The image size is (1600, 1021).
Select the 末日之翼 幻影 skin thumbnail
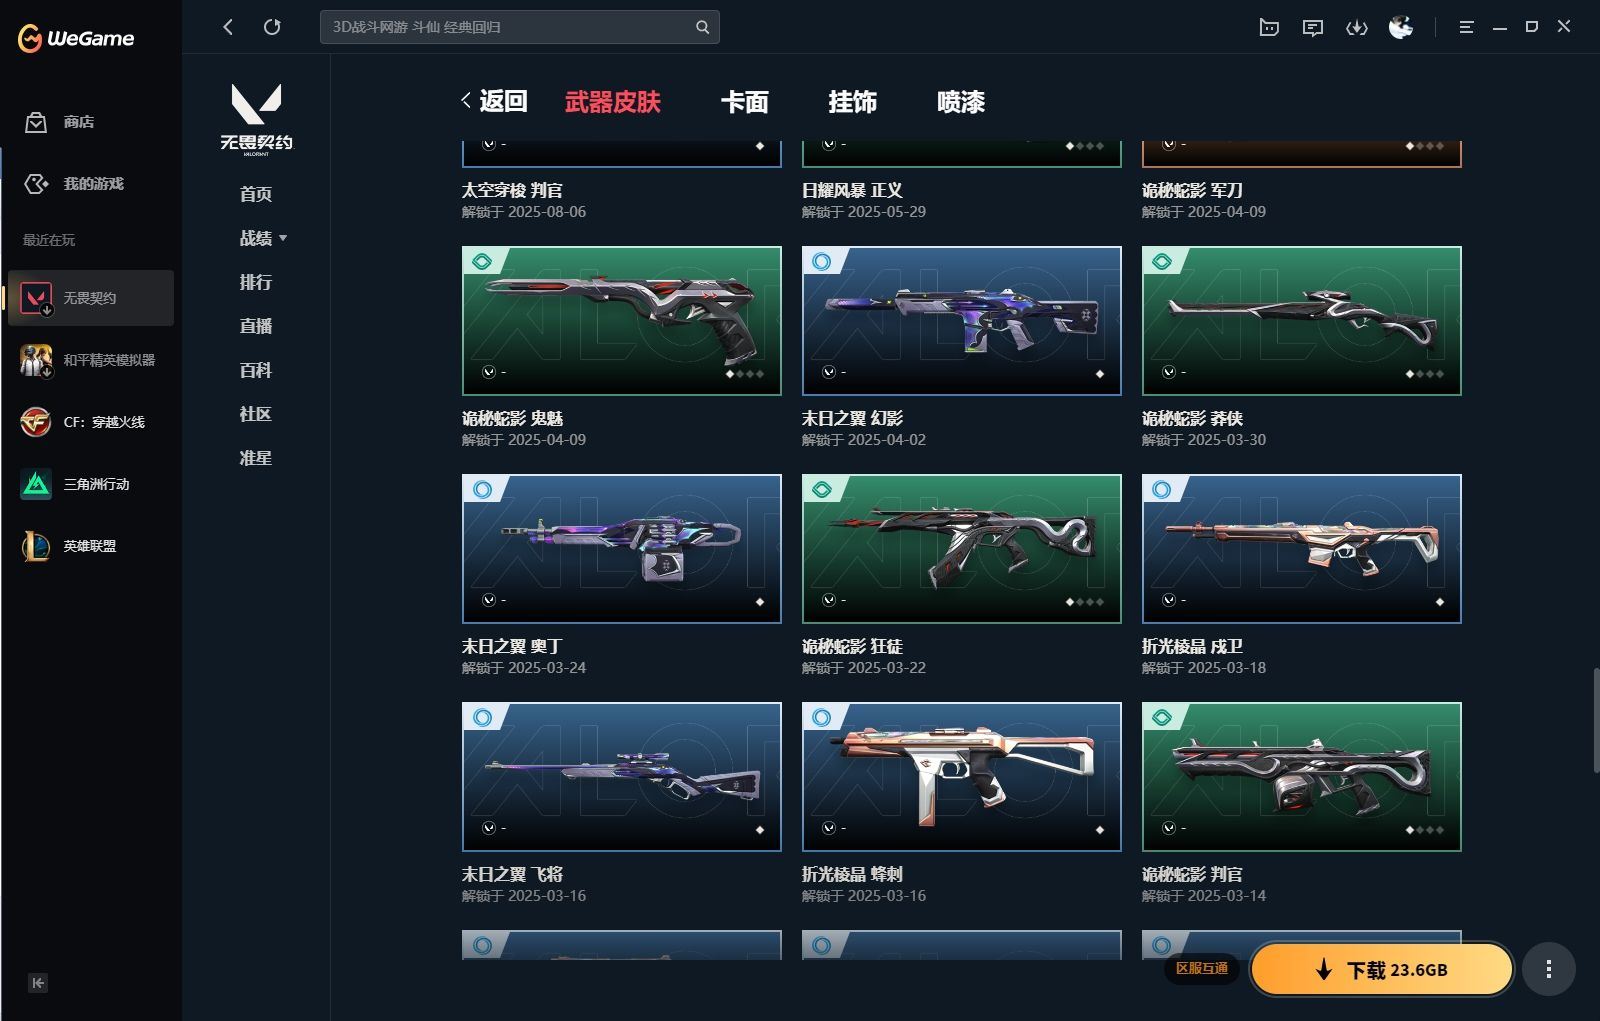point(962,321)
